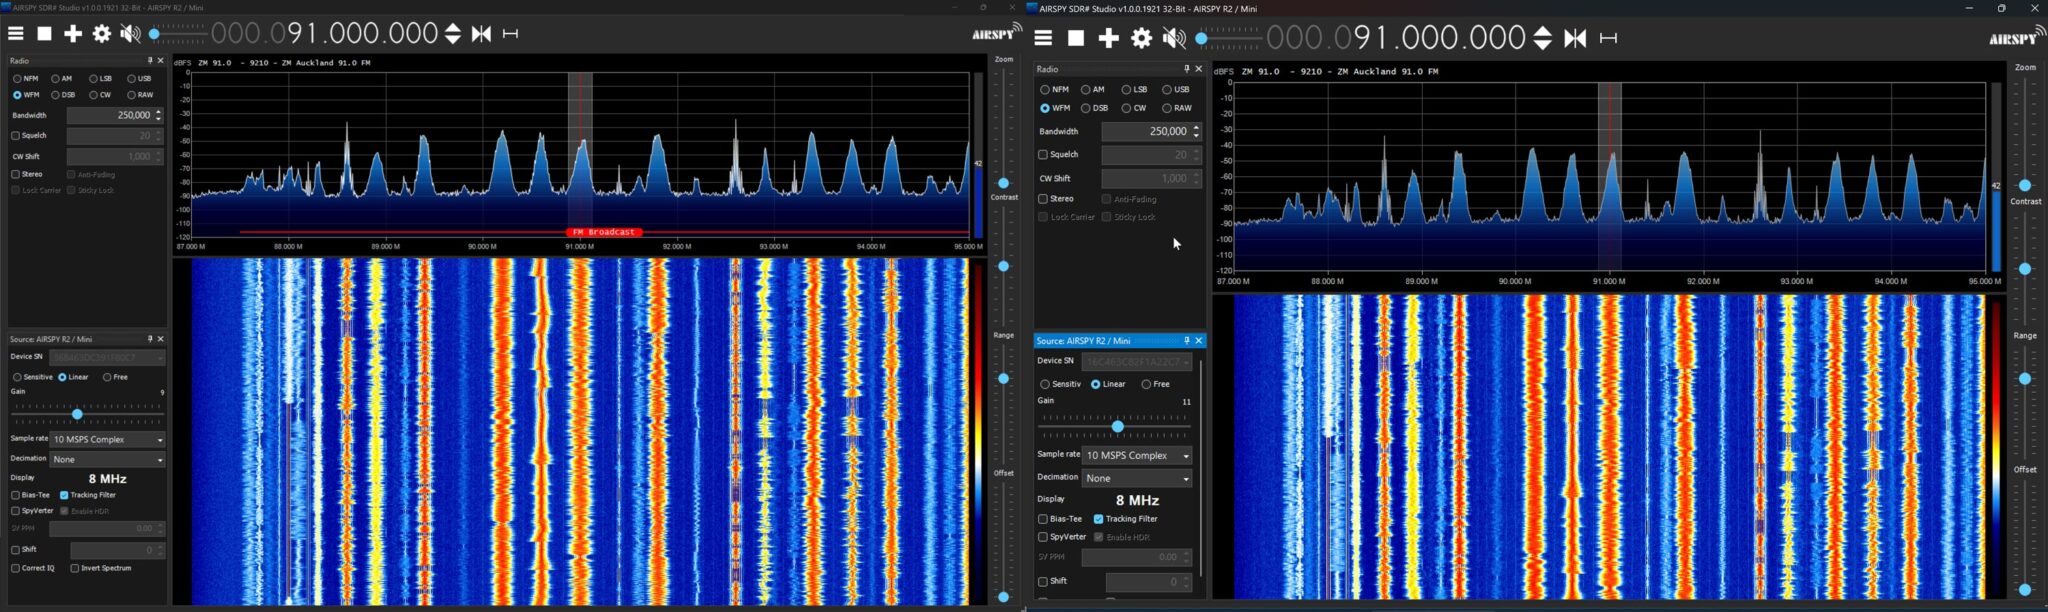
Task: Stop the radio in the right SDR# window
Action: pyautogui.click(x=1076, y=38)
